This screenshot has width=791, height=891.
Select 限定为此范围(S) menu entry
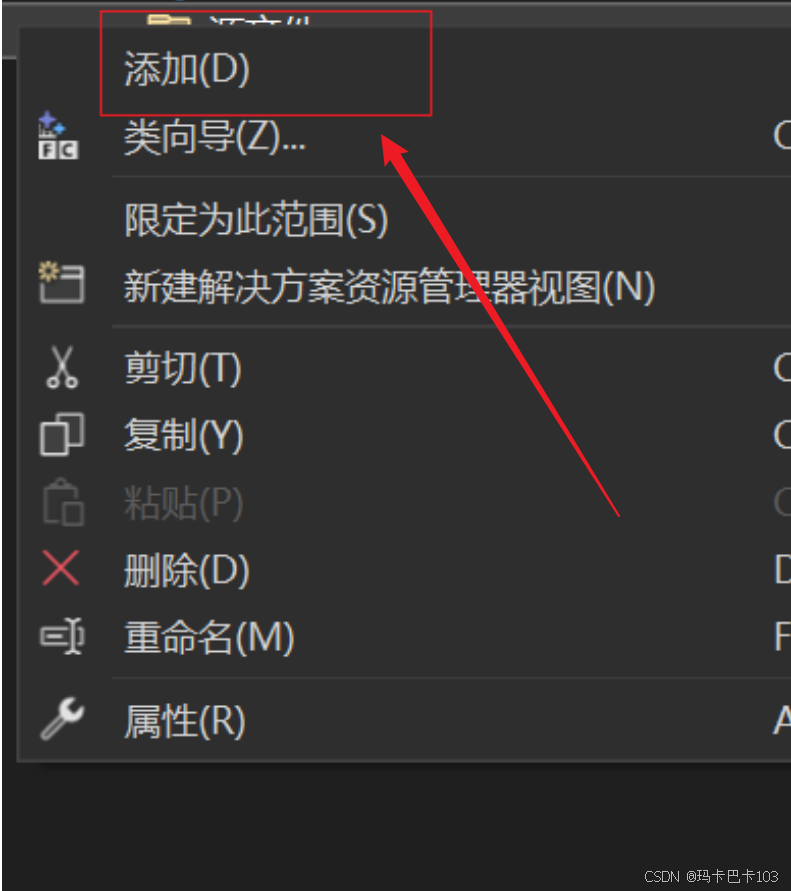click(256, 219)
